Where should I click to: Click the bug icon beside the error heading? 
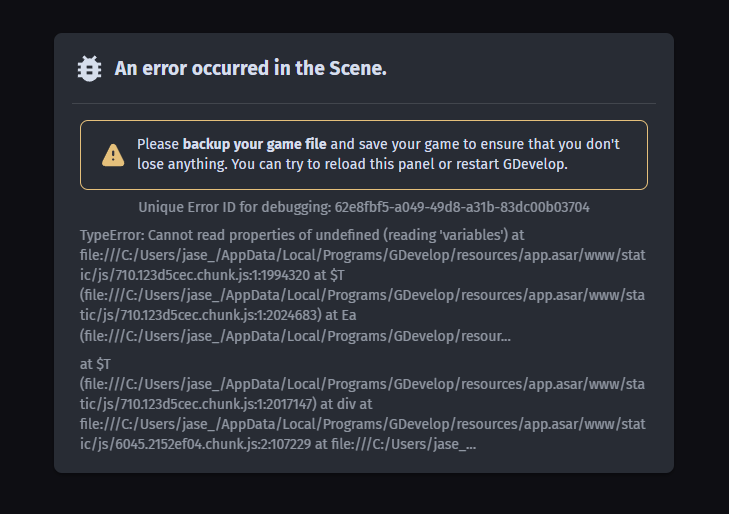click(x=89, y=69)
